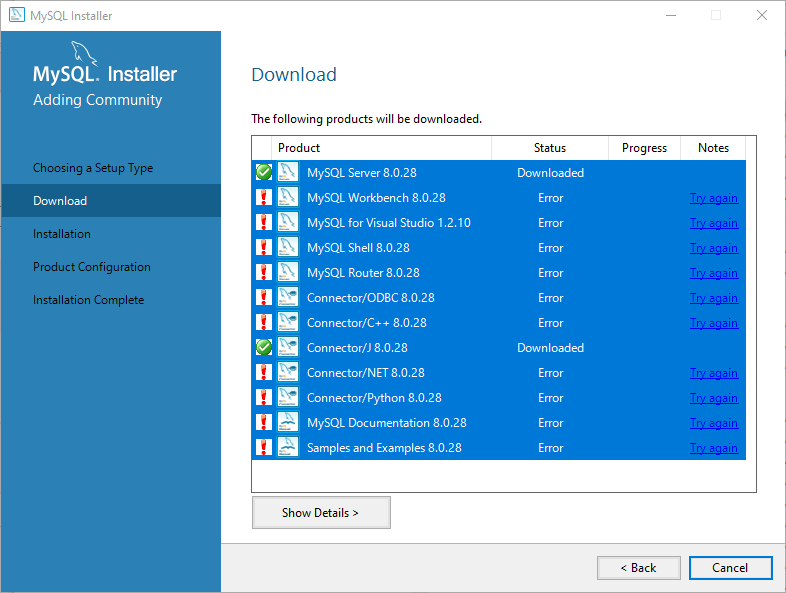
Task: Retry Connector/Python download via Try again
Action: click(714, 398)
